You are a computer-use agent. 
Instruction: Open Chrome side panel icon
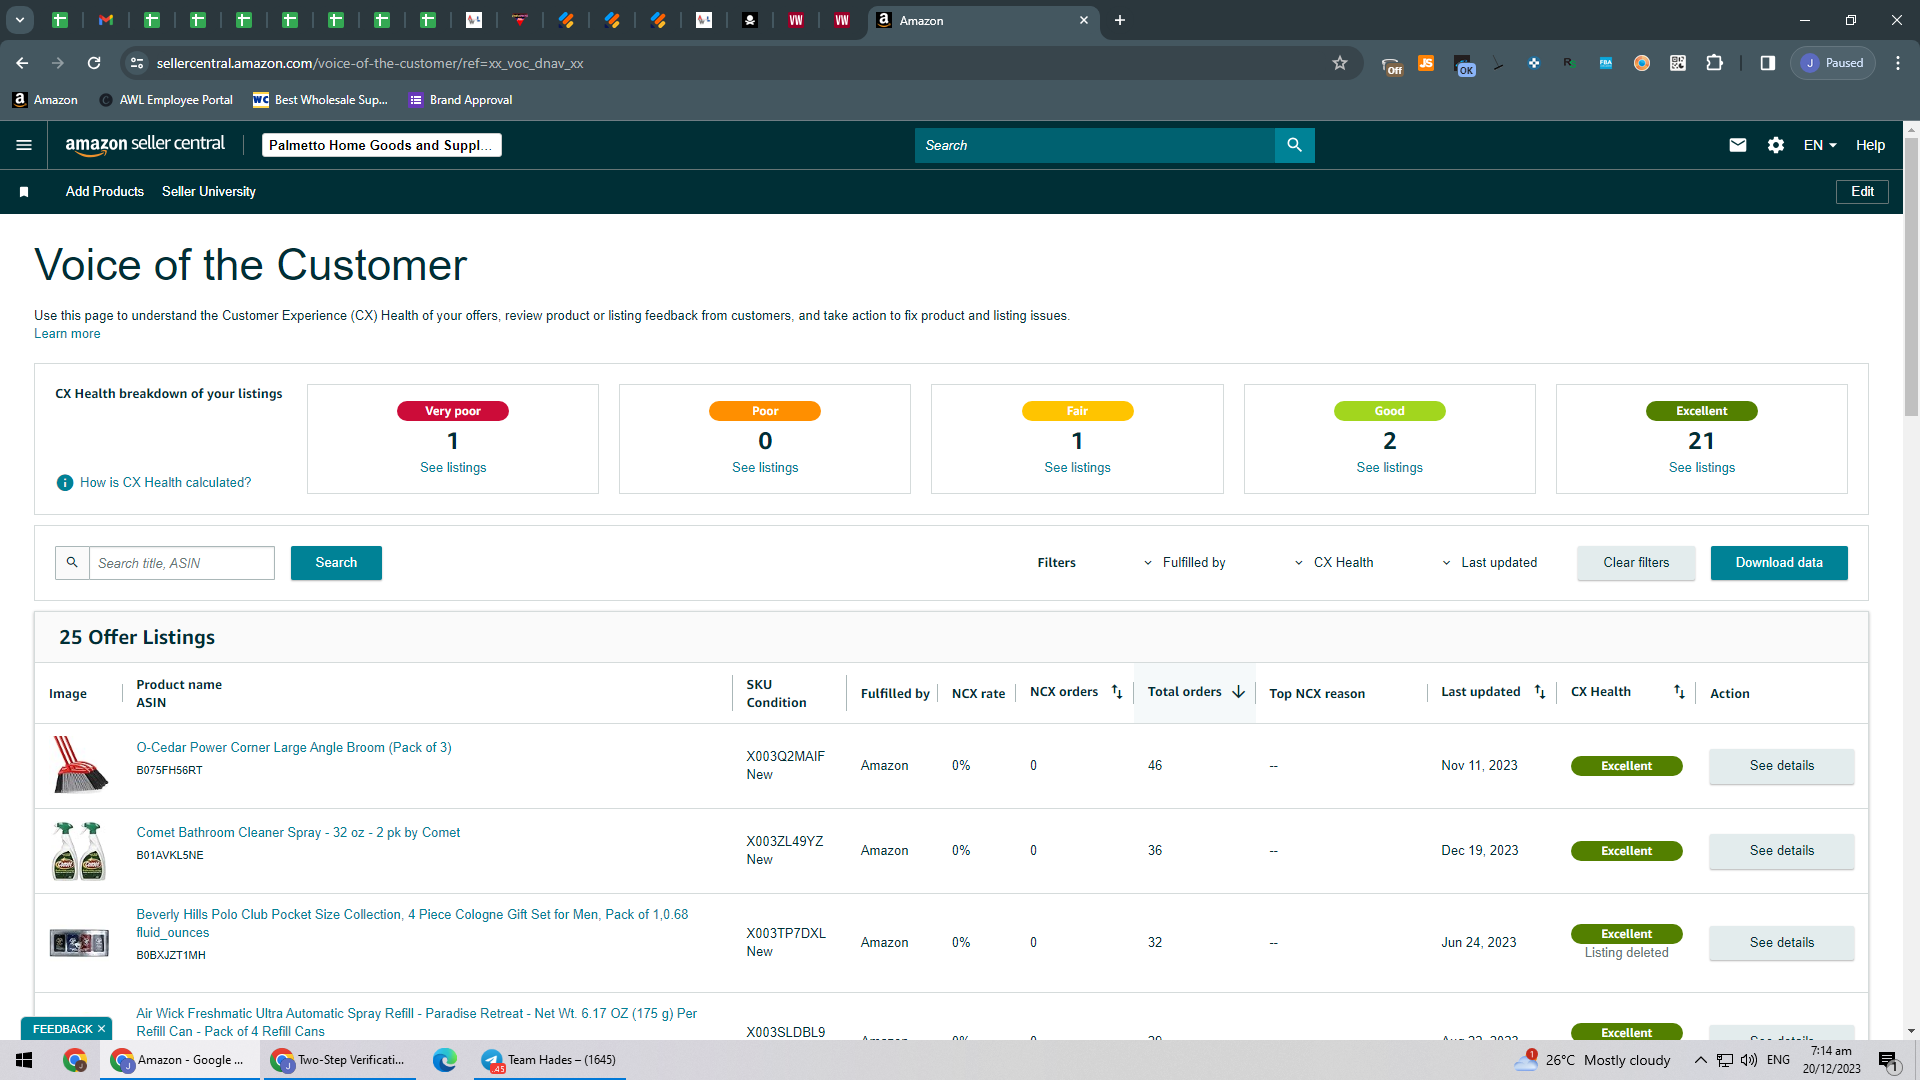(x=1768, y=63)
